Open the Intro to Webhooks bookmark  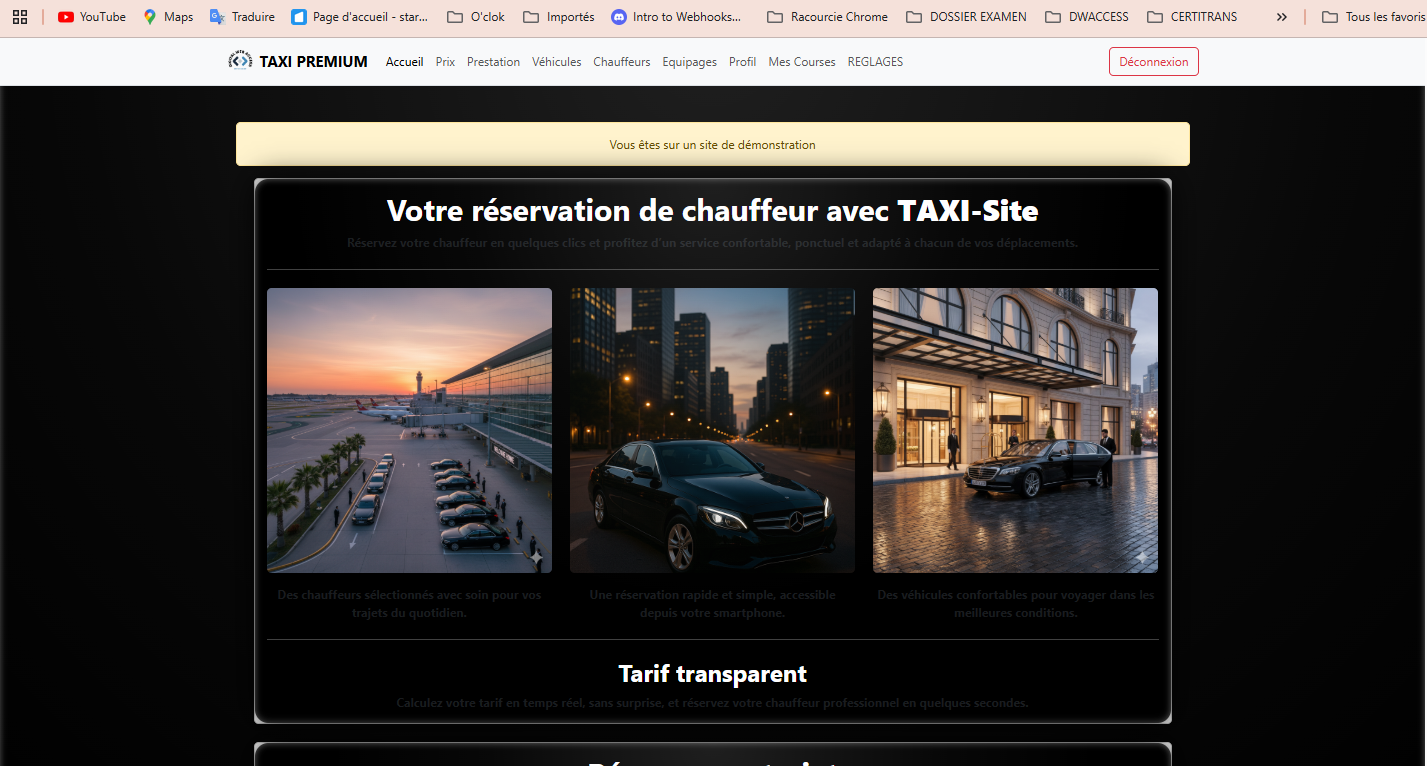pos(678,16)
